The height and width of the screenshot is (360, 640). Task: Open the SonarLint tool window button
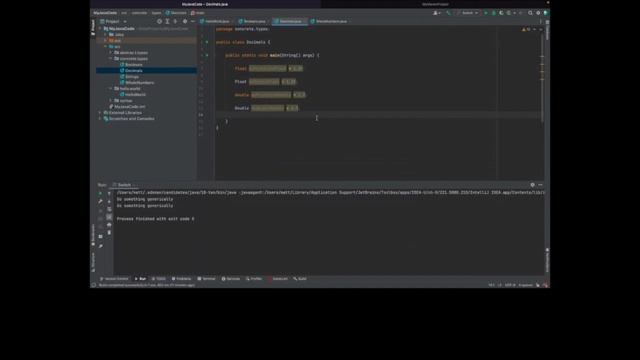tap(278, 279)
